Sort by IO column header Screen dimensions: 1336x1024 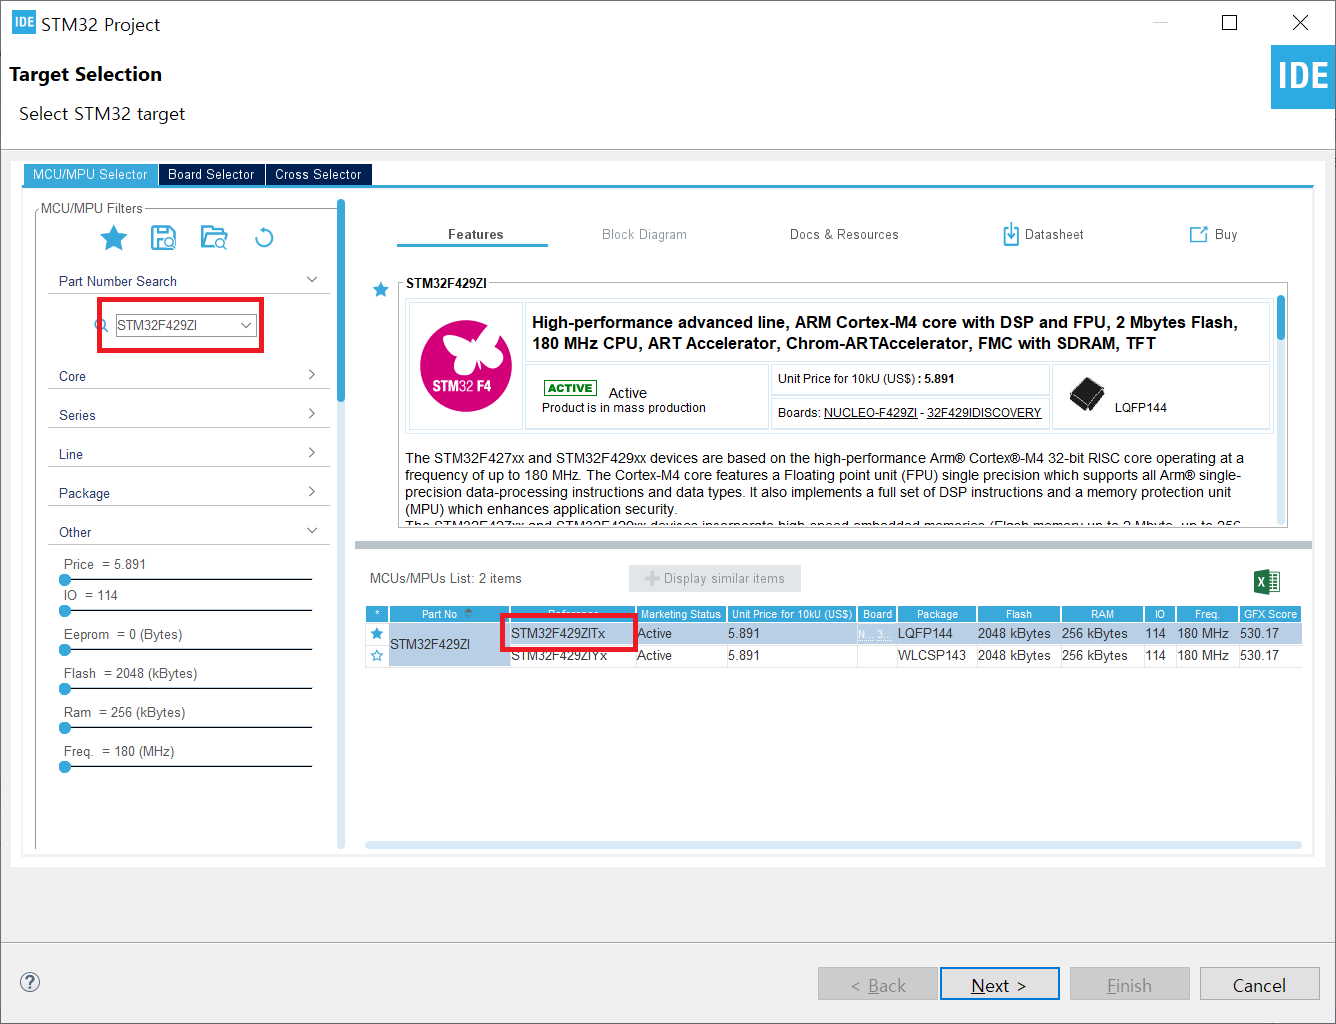(1160, 614)
